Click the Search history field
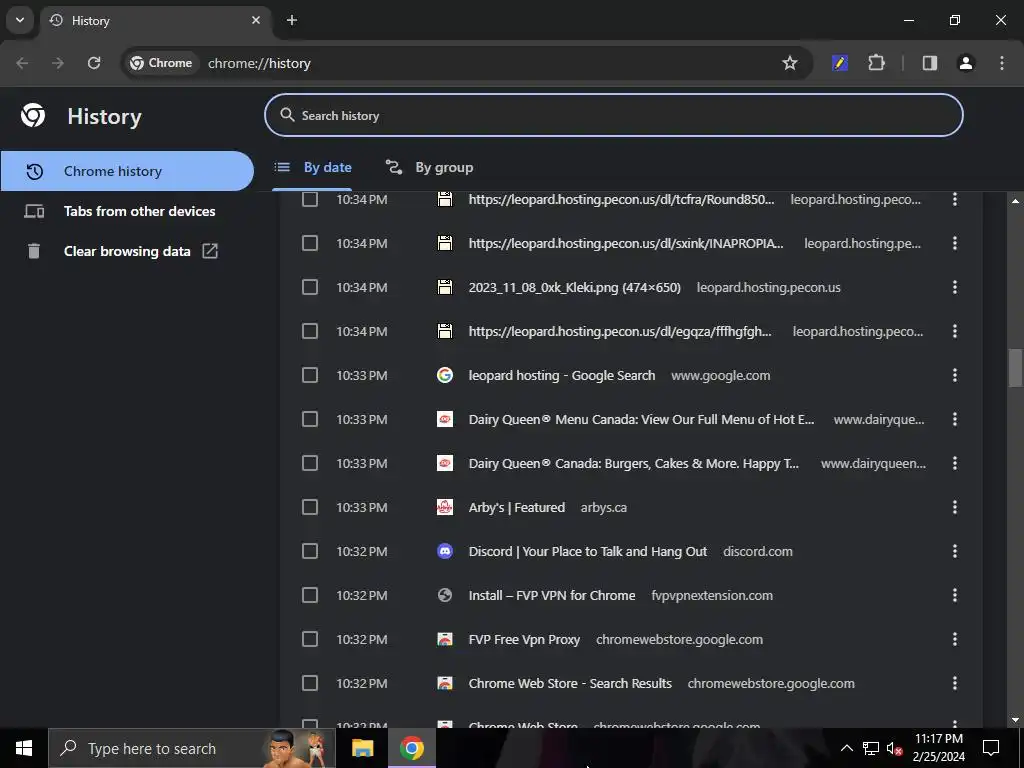 [x=614, y=115]
